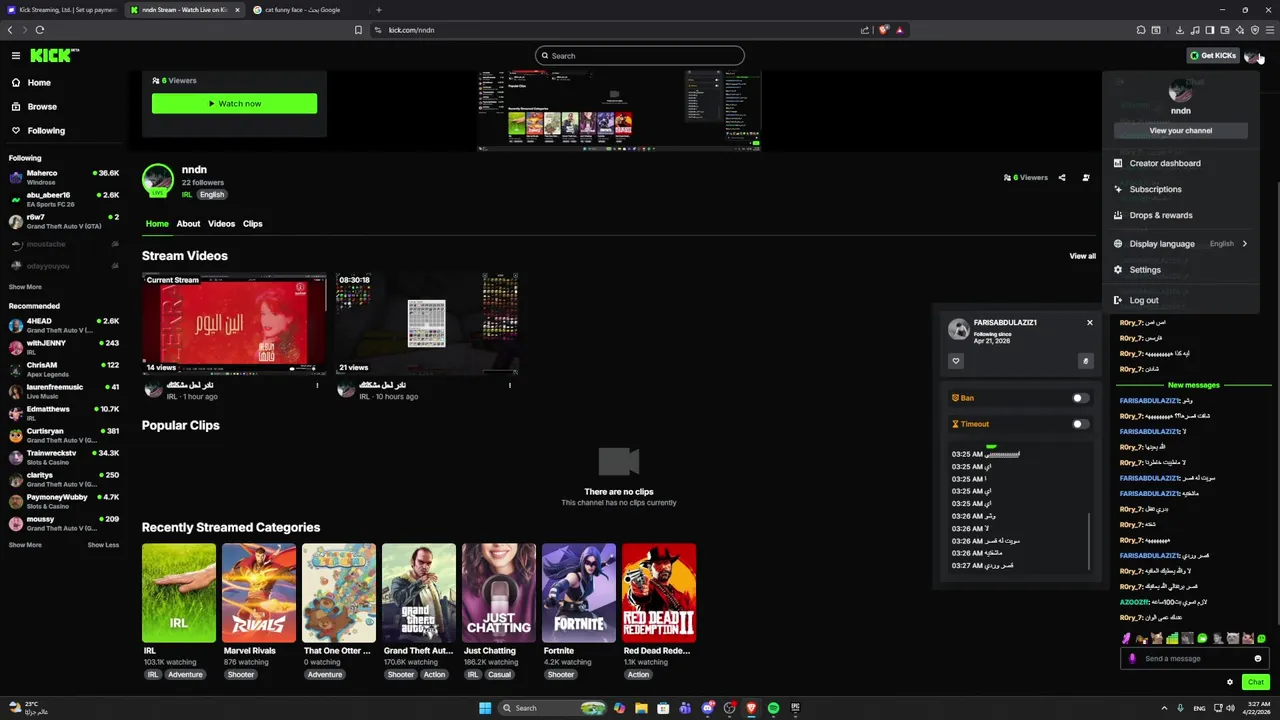The height and width of the screenshot is (720, 1280).
Task: Go to Following in sidebar
Action: [x=46, y=130]
